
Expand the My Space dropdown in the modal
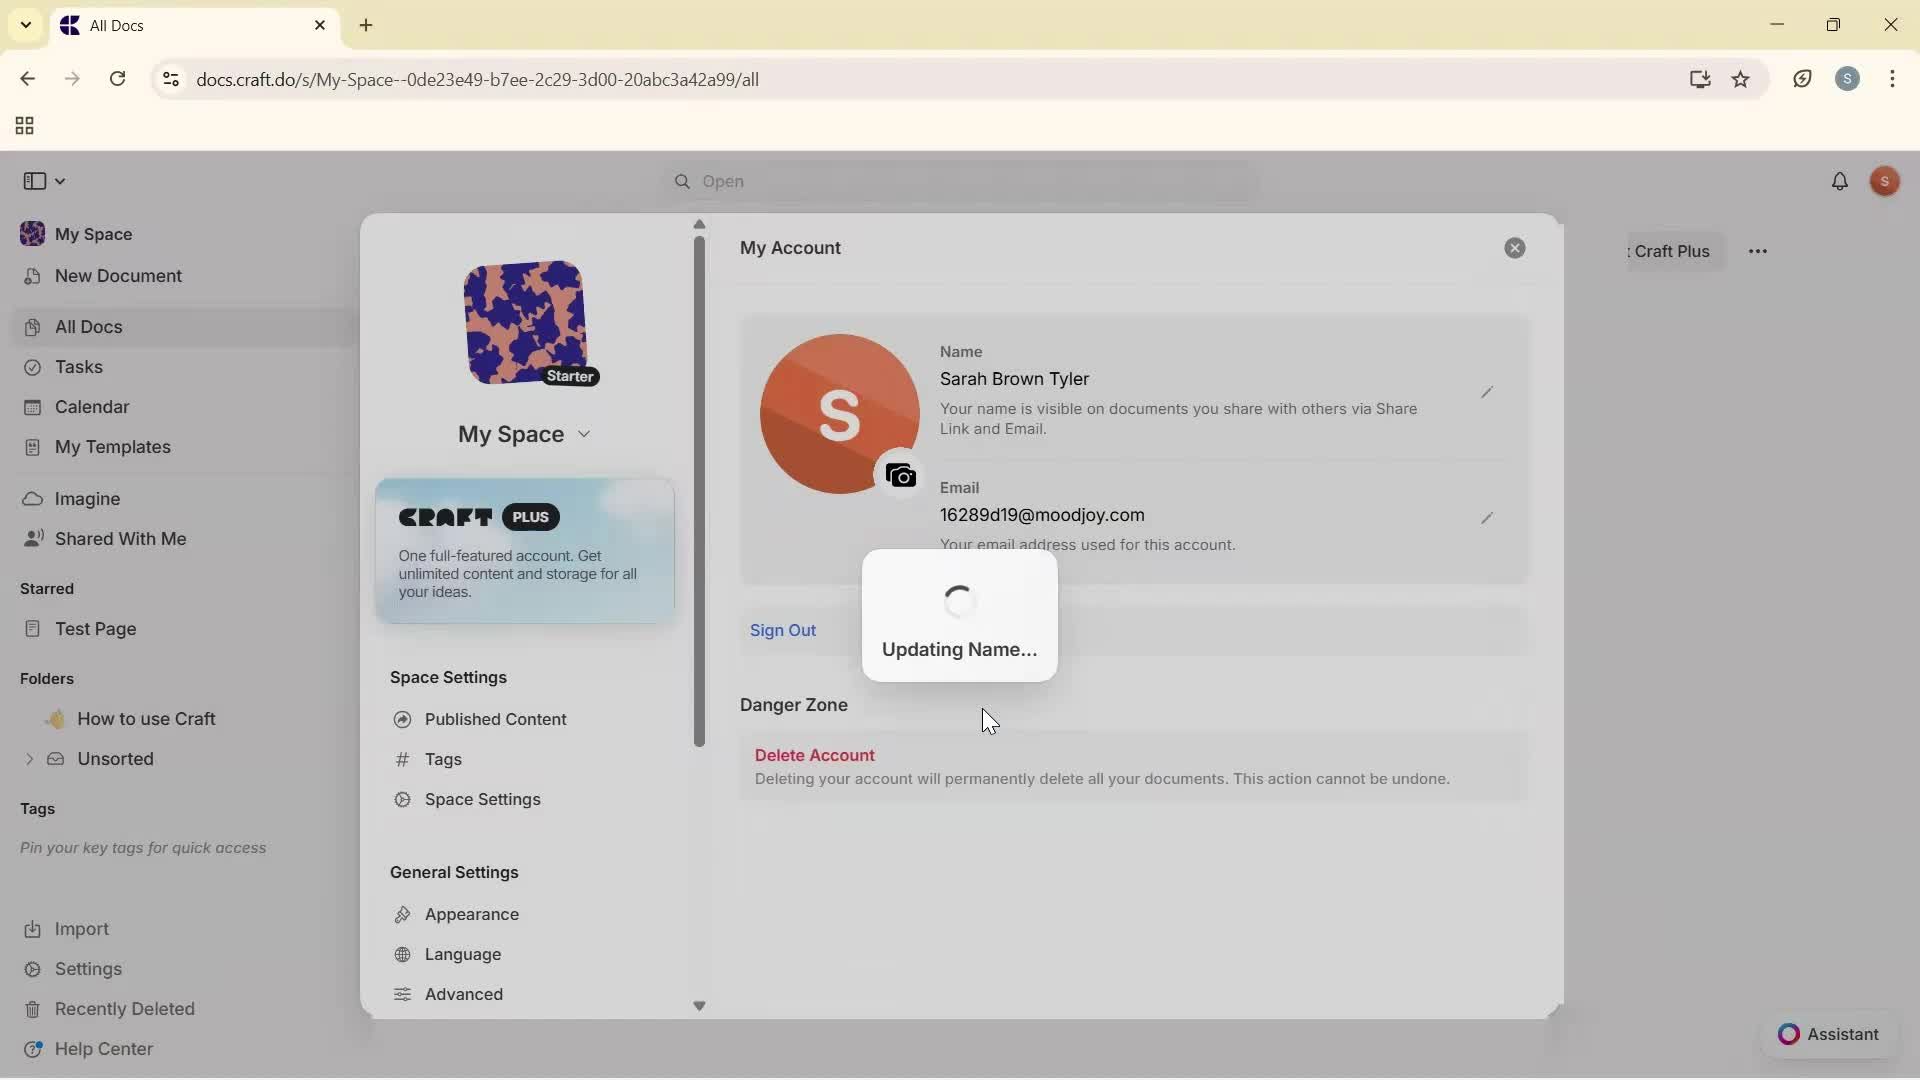click(585, 434)
